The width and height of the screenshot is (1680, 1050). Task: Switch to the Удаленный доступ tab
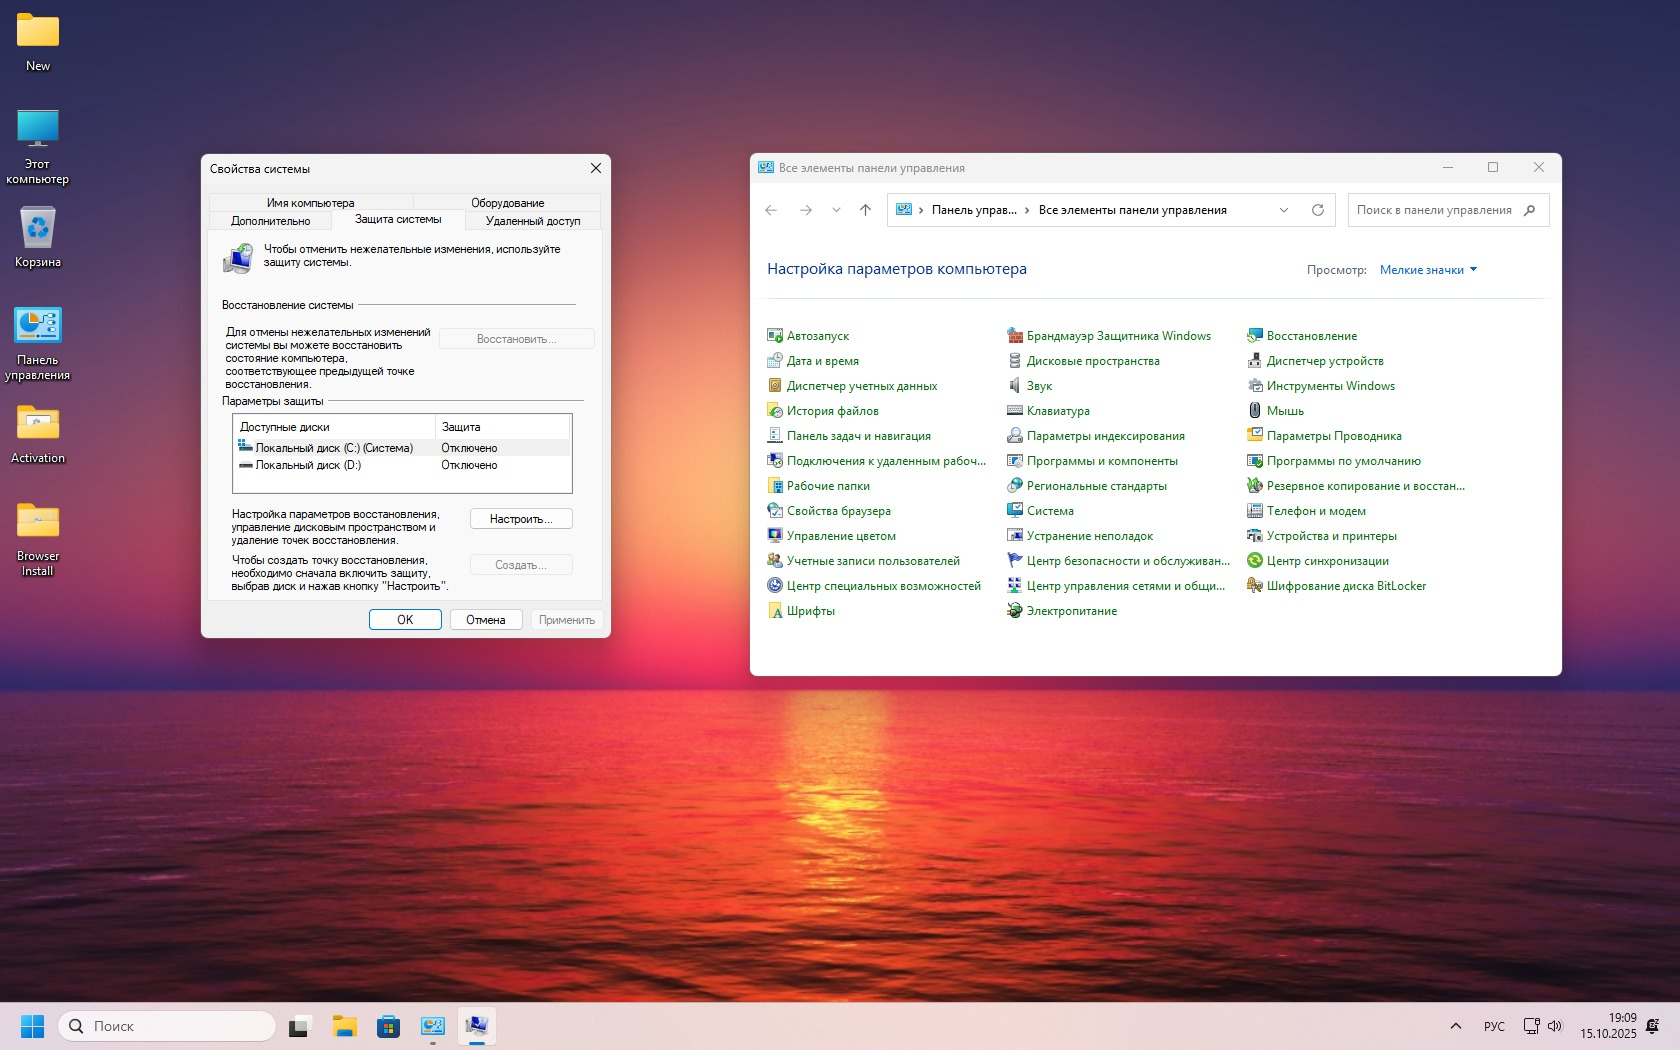point(532,221)
